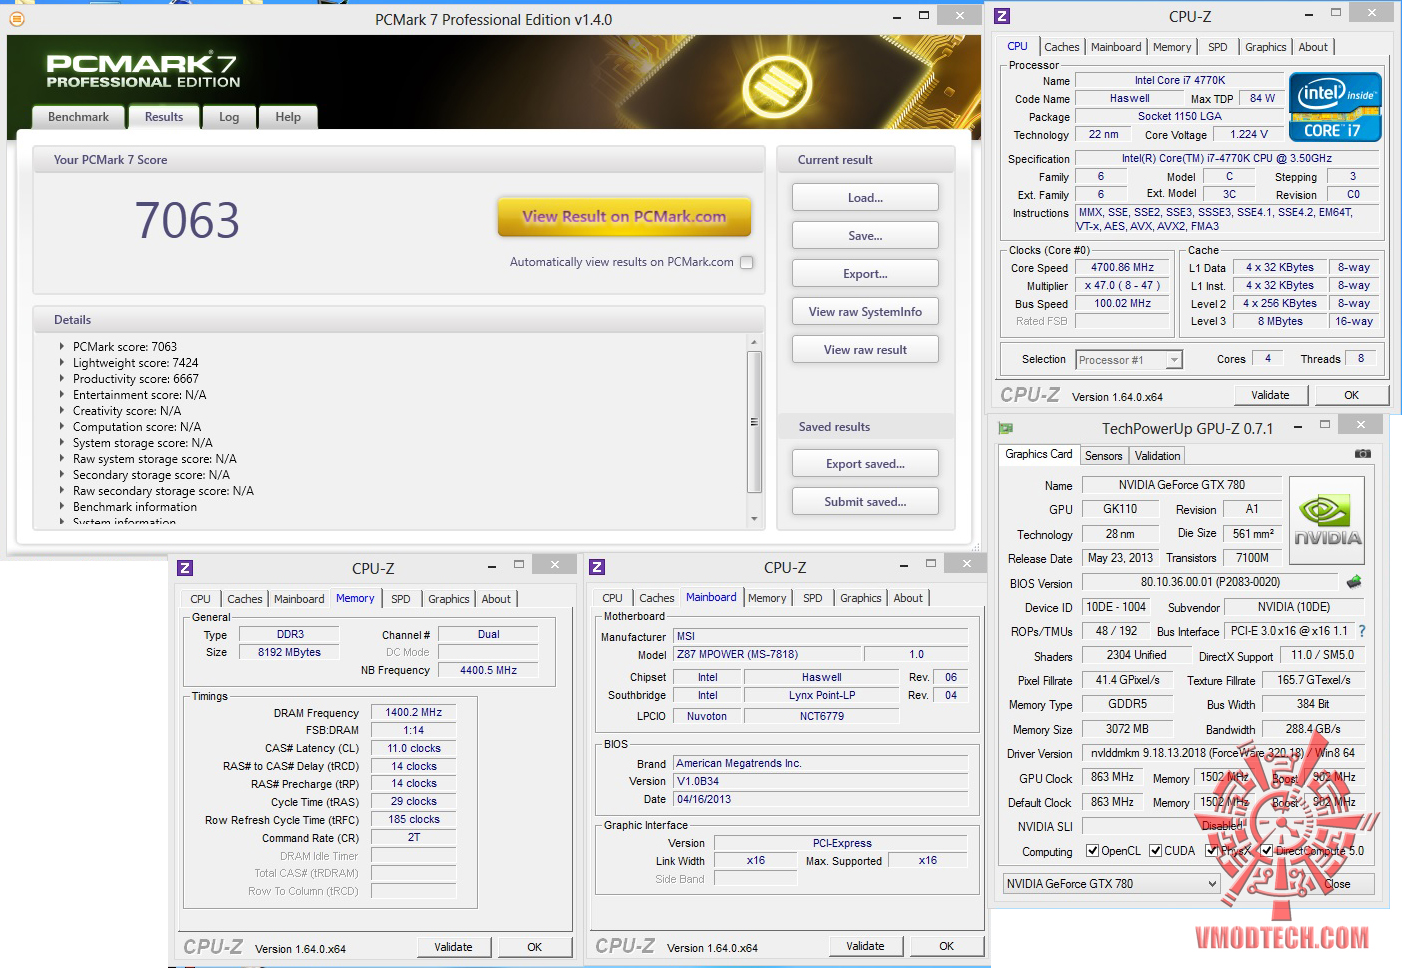The width and height of the screenshot is (1402, 968).
Task: Open the Sensors tab in GPU-Z
Action: pos(1103,456)
